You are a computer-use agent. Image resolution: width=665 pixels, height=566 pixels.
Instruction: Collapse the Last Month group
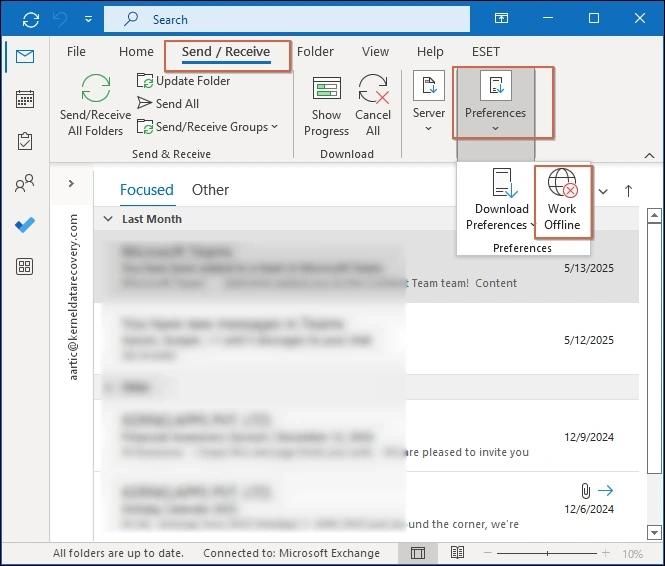[x=108, y=219]
